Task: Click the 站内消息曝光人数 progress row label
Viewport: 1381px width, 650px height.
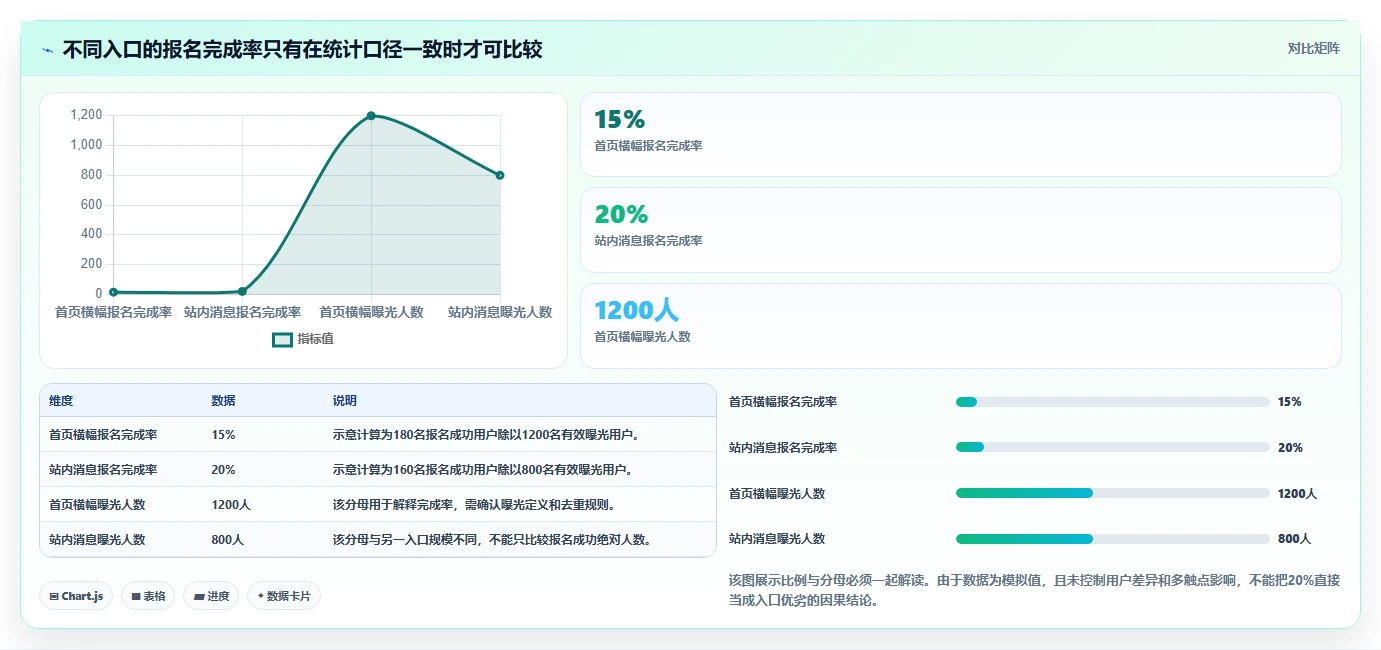Action: [x=777, y=539]
